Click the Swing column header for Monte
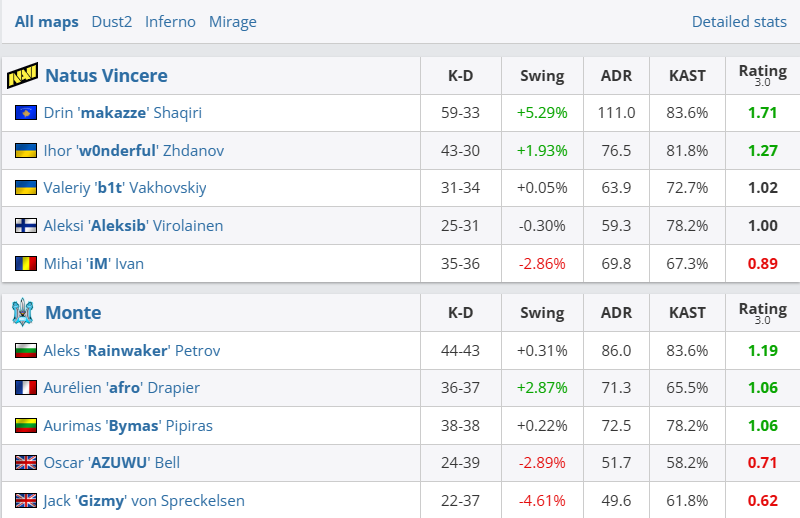Screen dimensions: 800x518 click(x=542, y=313)
